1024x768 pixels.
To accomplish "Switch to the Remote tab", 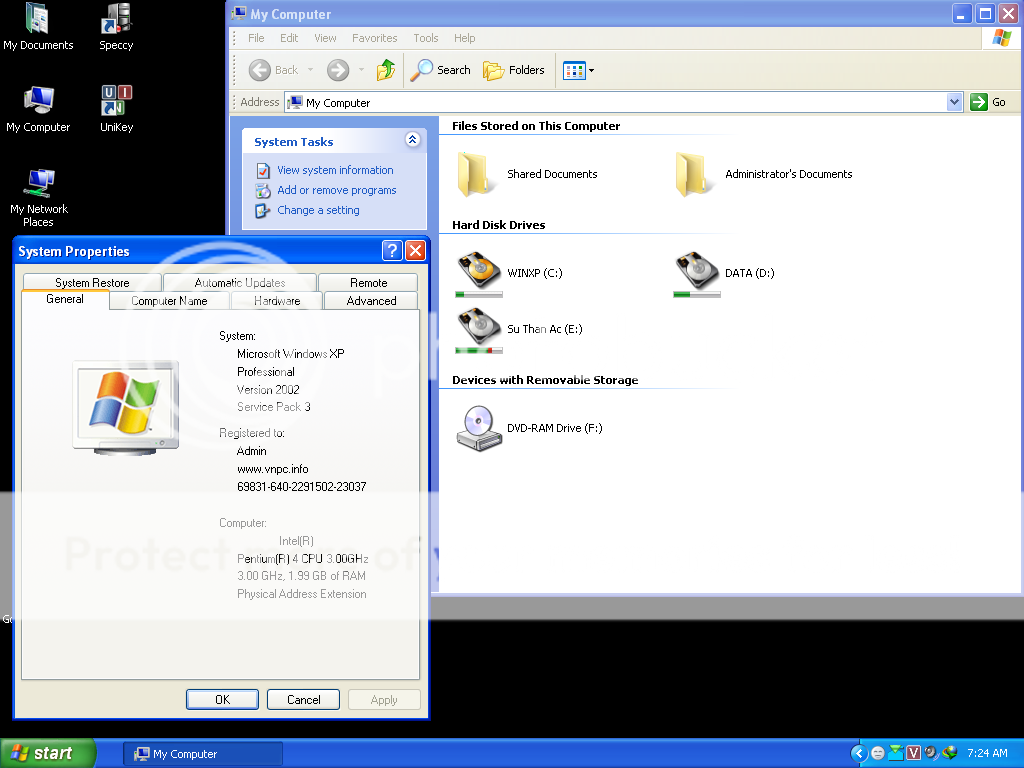I will click(368, 283).
